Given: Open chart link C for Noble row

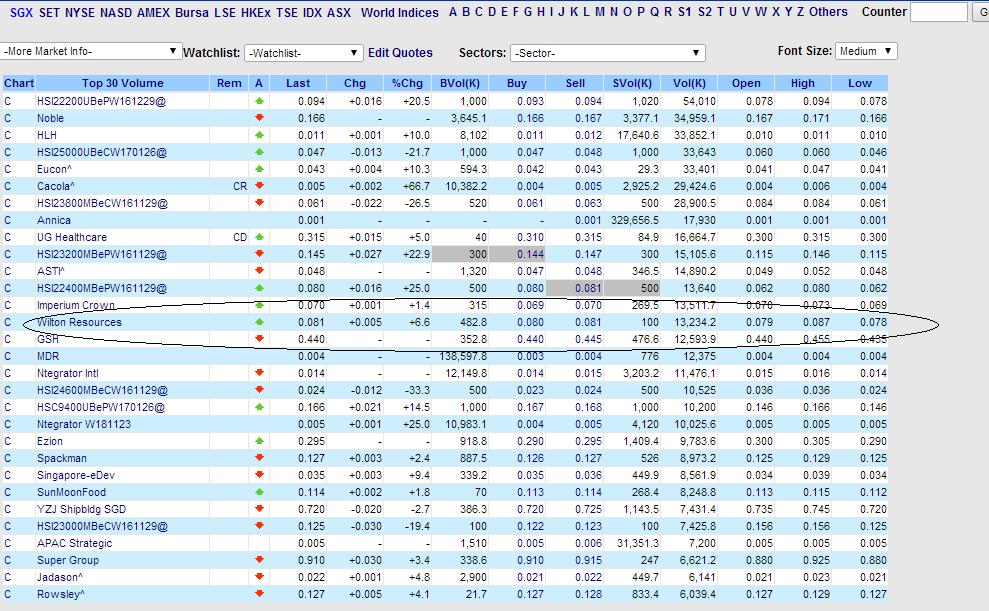Looking at the screenshot, I should (8, 119).
